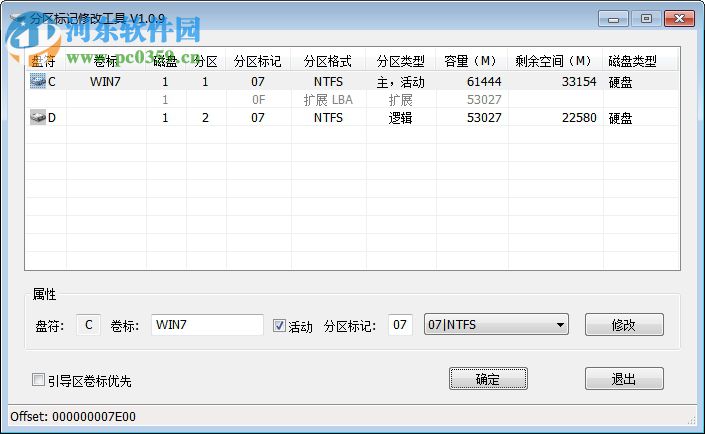
Task: Click the 53027 capacity in D row
Action: coord(484,118)
